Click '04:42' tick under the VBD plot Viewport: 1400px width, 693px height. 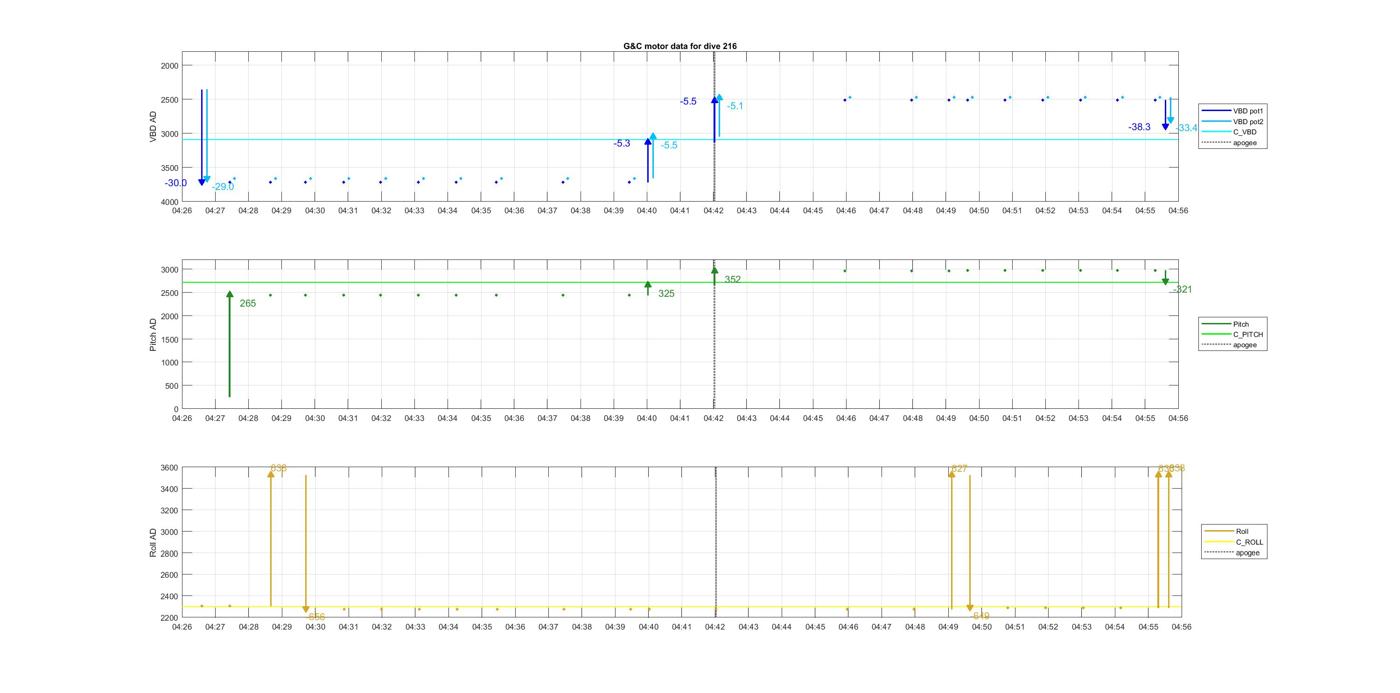coord(714,211)
